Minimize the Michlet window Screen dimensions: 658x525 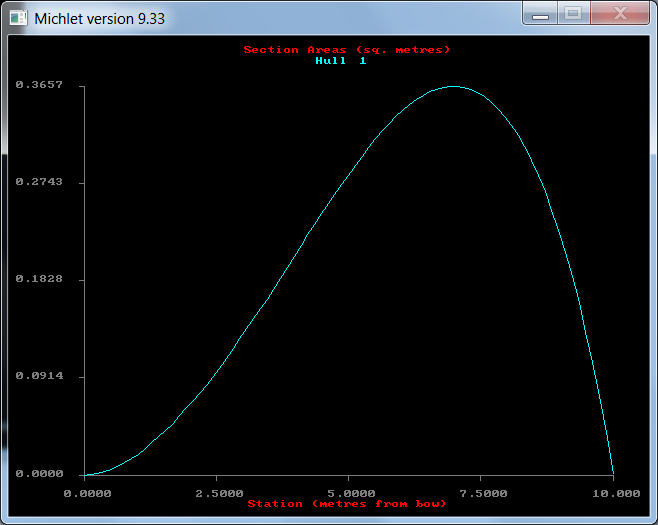pos(540,14)
